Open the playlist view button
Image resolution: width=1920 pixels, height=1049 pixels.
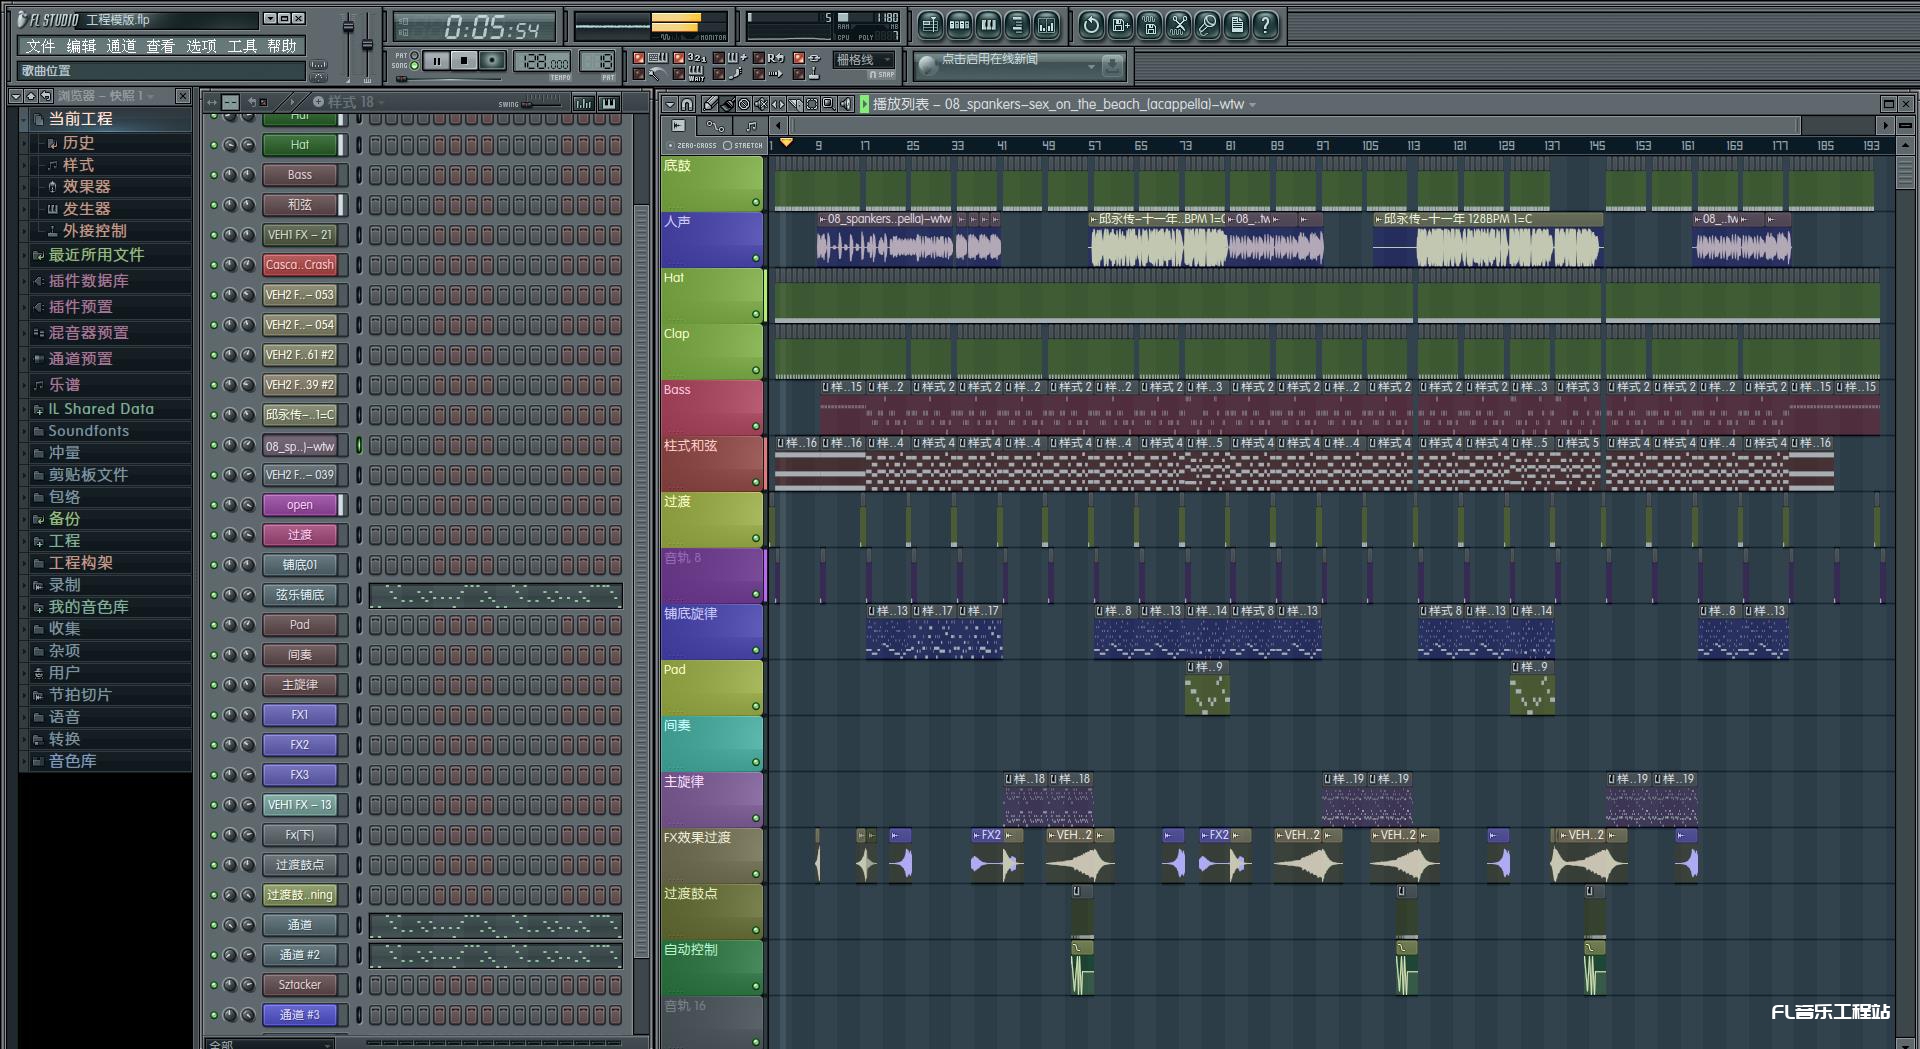[x=930, y=25]
